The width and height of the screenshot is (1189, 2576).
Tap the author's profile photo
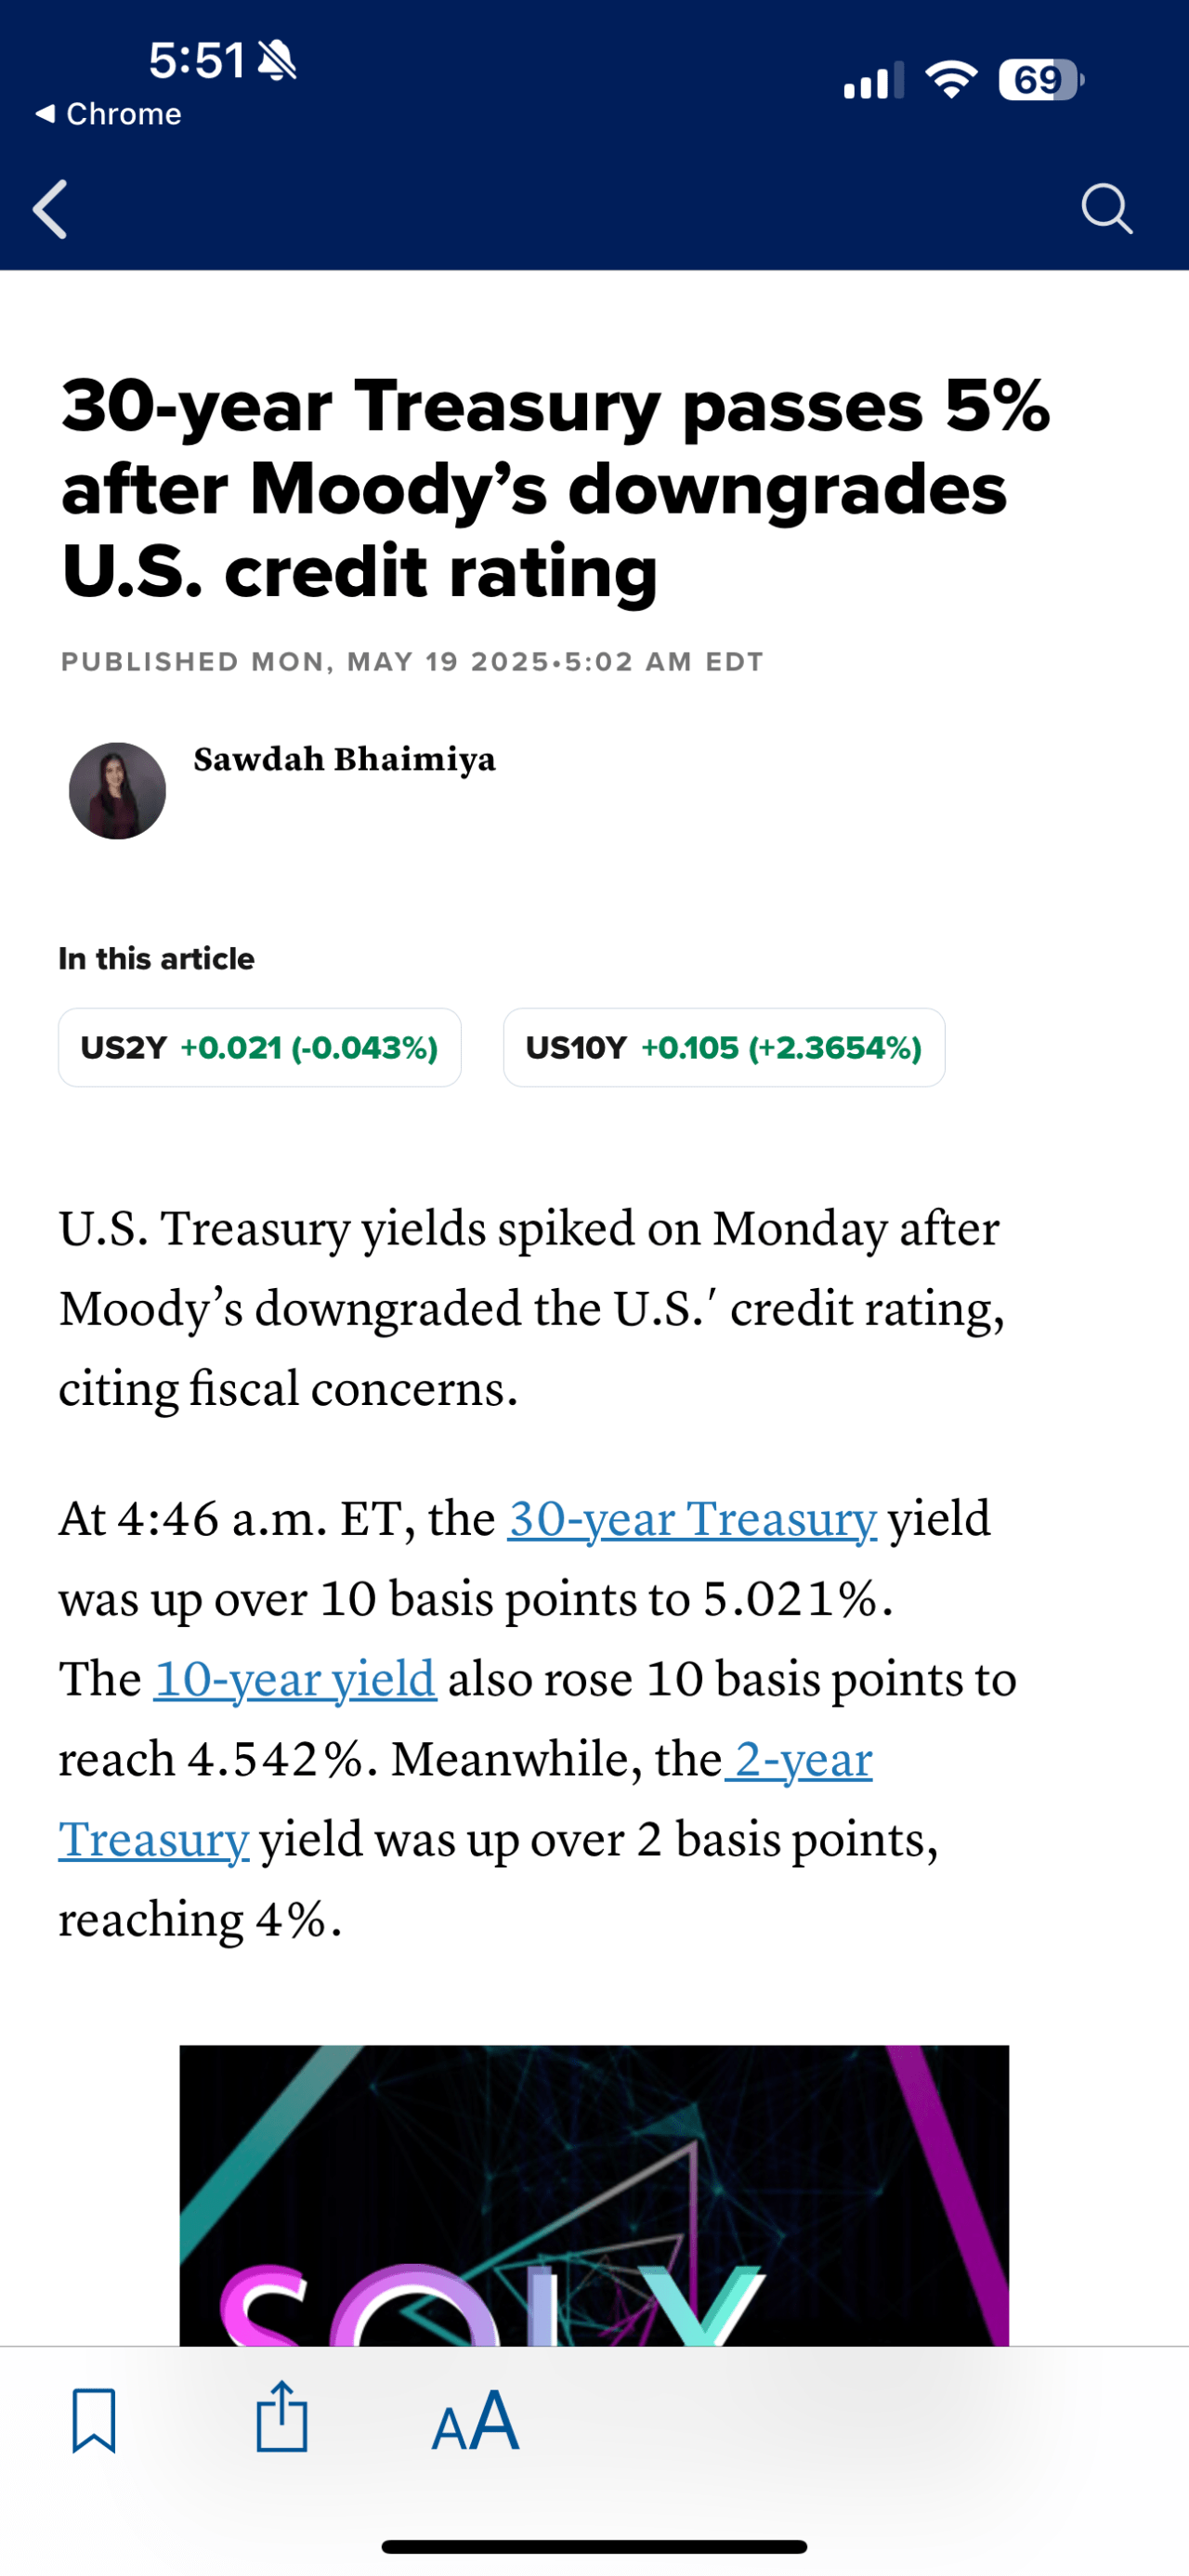(x=117, y=791)
